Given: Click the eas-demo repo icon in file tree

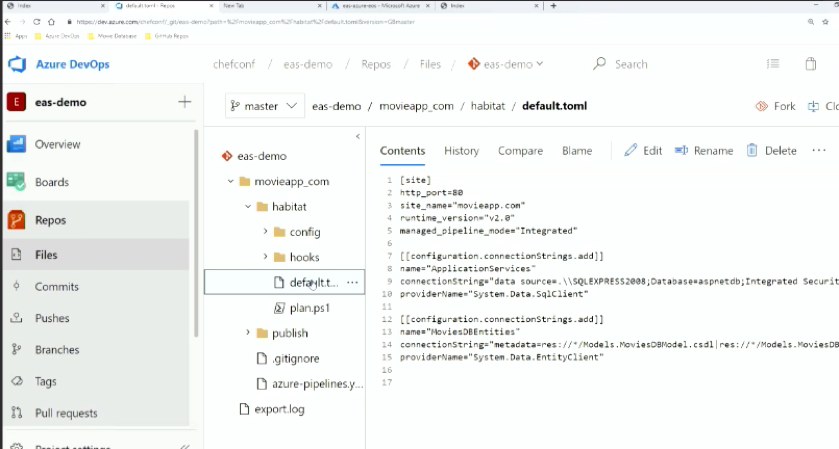Looking at the screenshot, I should (x=227, y=156).
